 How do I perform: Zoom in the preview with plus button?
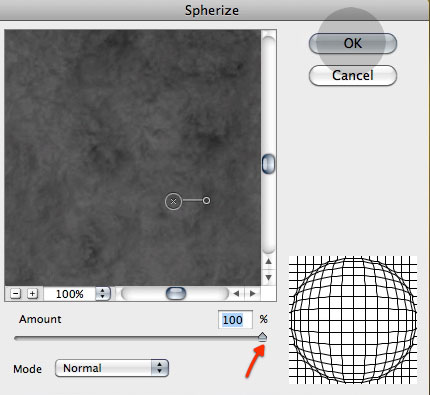pos(32,294)
